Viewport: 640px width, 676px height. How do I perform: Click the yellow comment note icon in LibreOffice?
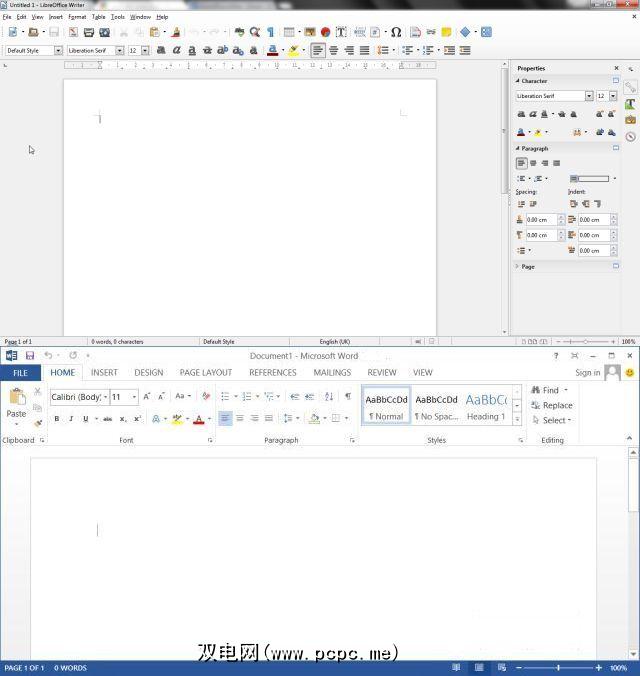(446, 32)
